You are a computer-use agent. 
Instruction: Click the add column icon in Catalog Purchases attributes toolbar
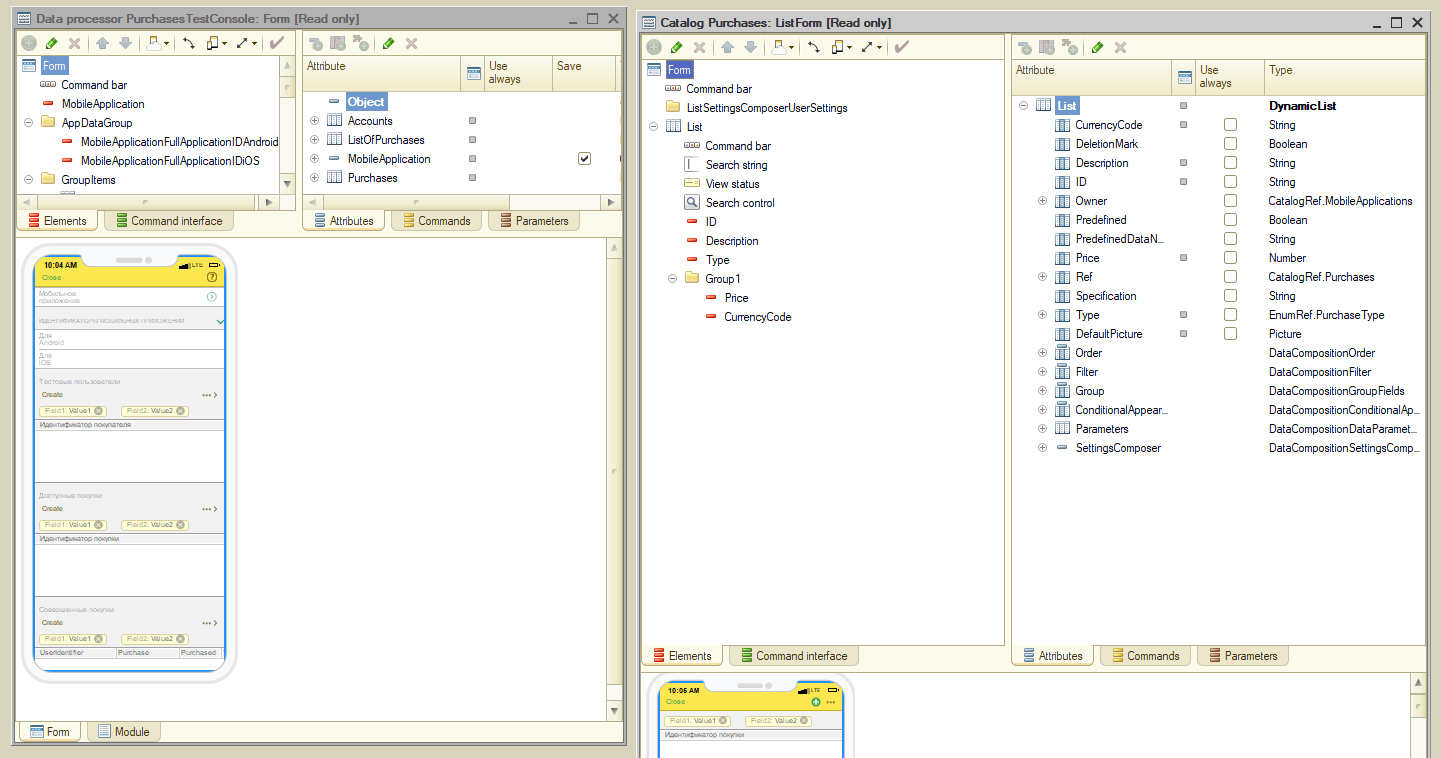(1047, 47)
